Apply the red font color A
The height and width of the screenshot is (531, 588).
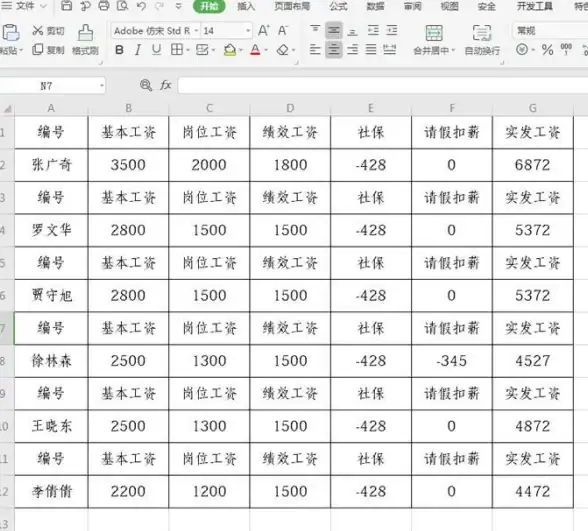point(255,50)
